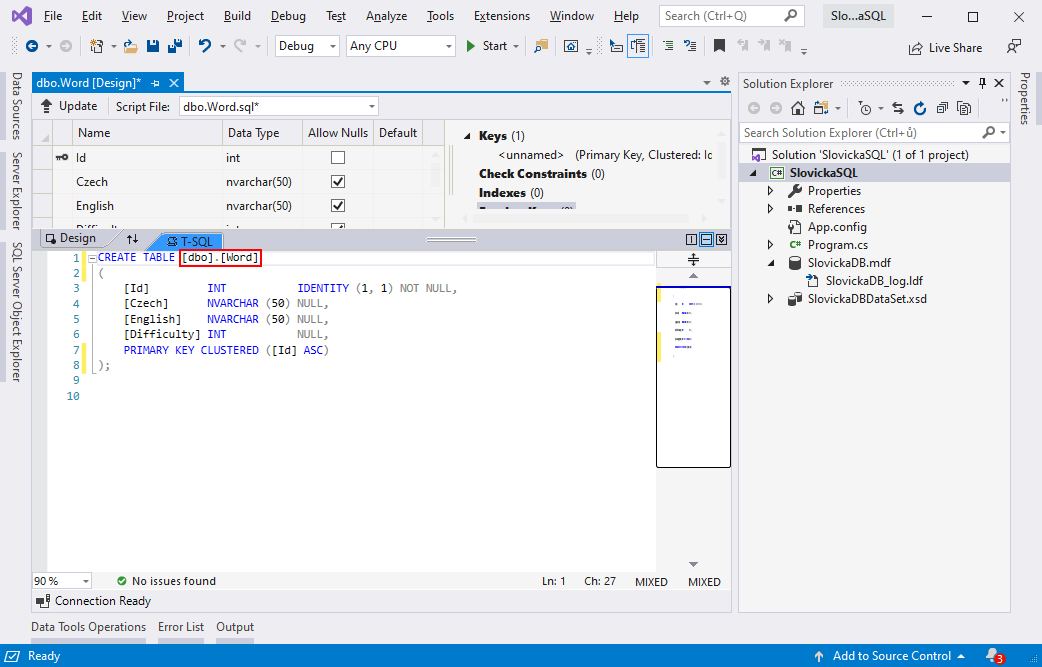Collapse the Keys section

(x=467, y=136)
